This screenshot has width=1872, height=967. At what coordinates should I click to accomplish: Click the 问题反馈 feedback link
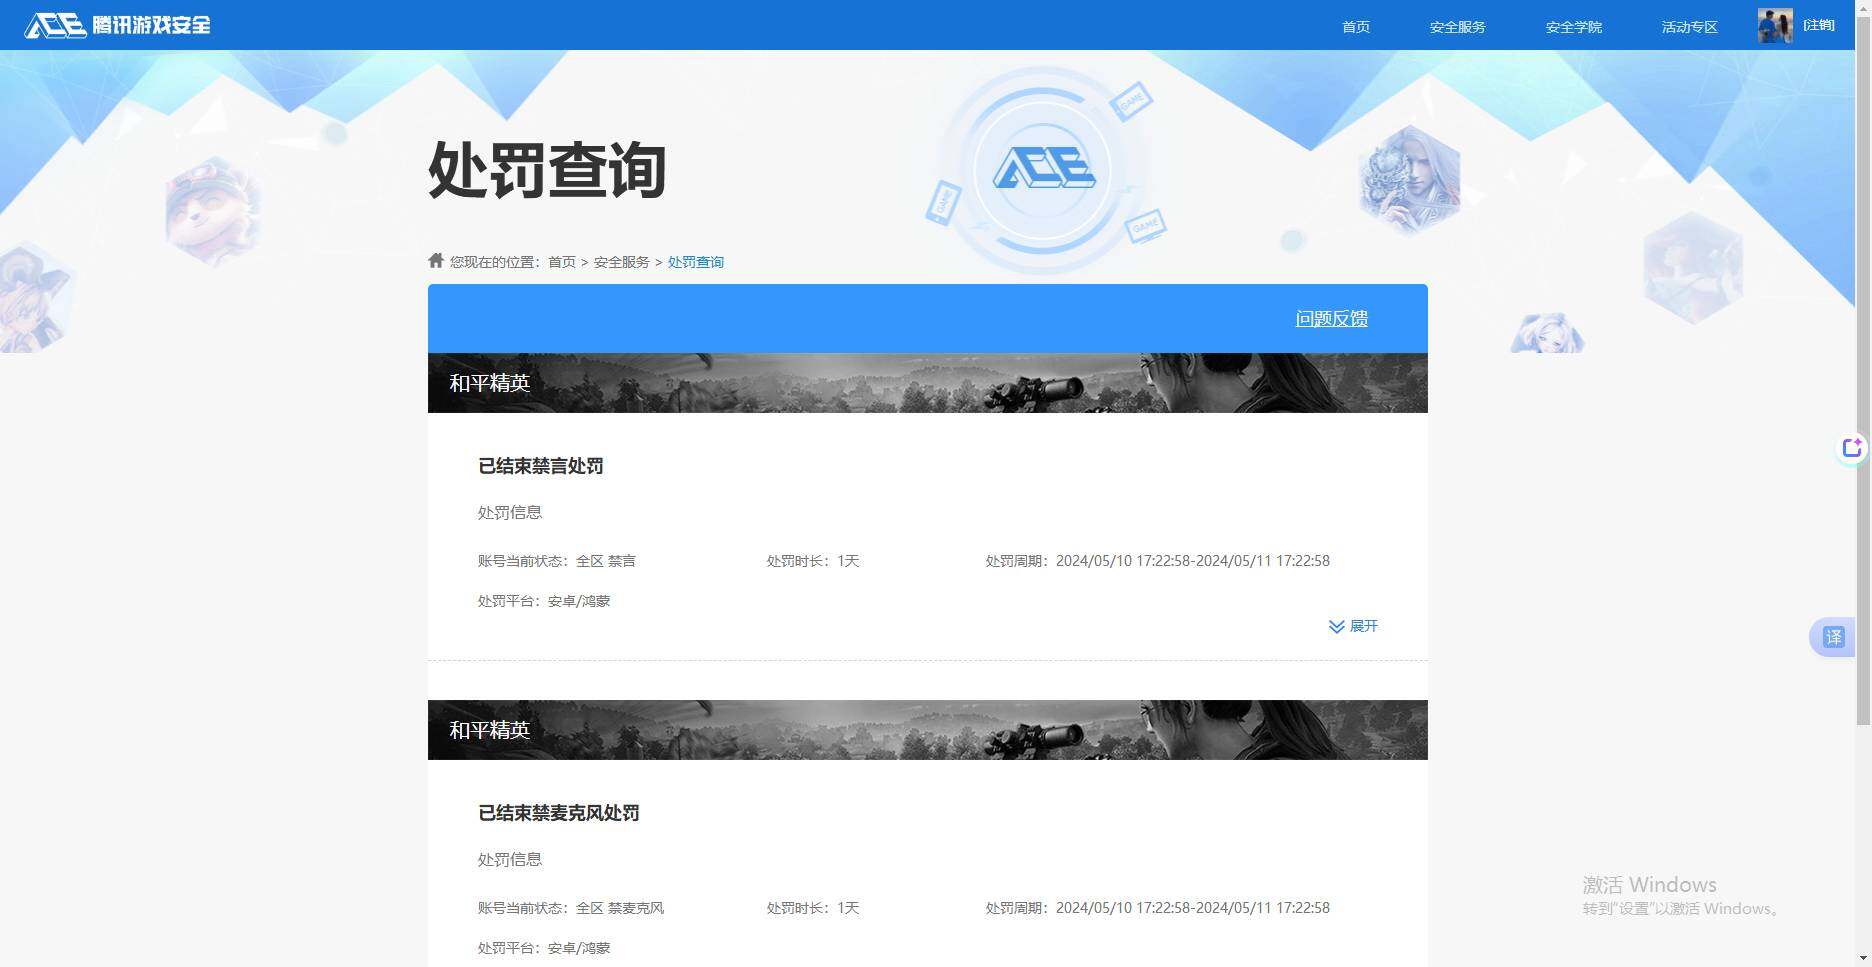coord(1331,318)
